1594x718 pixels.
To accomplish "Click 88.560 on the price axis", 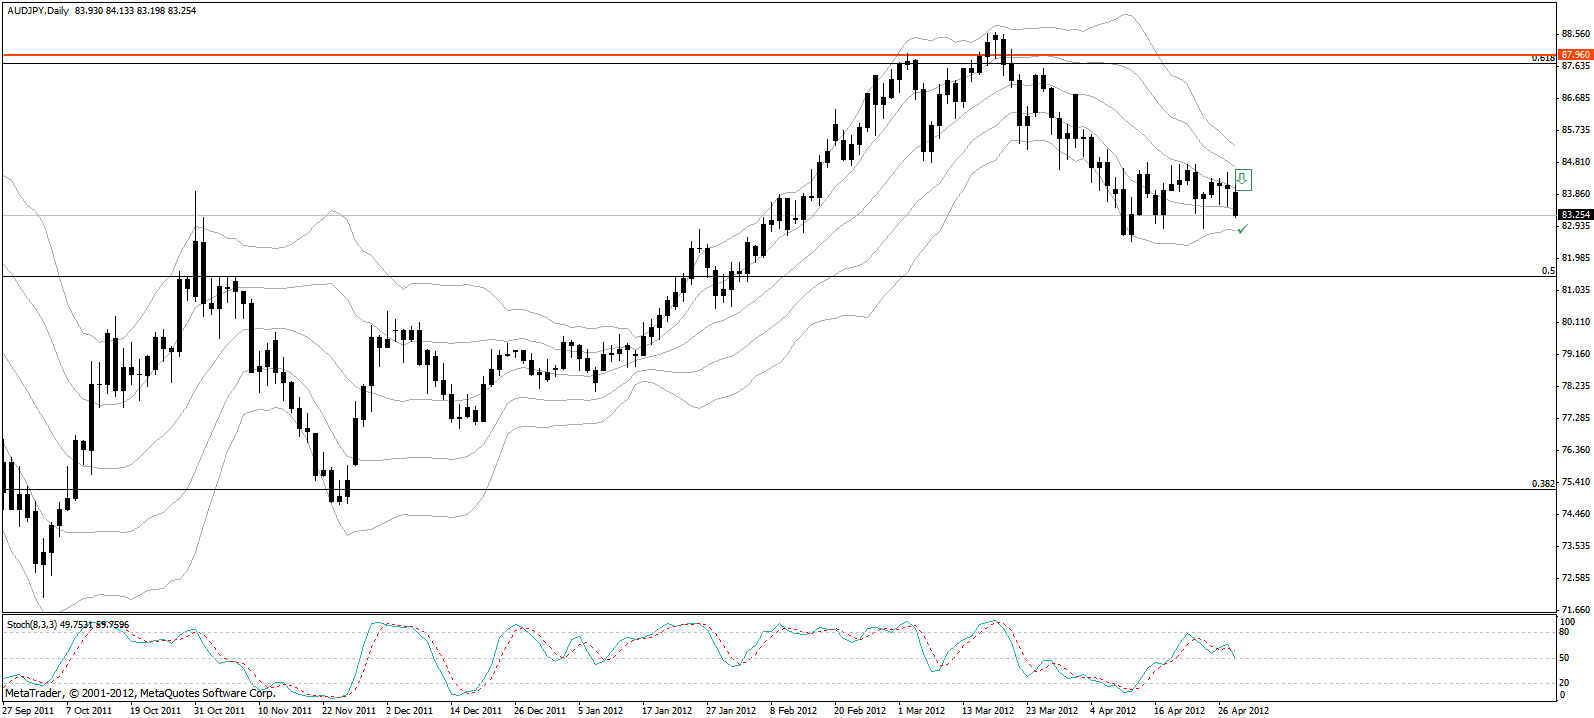I will [1576, 33].
